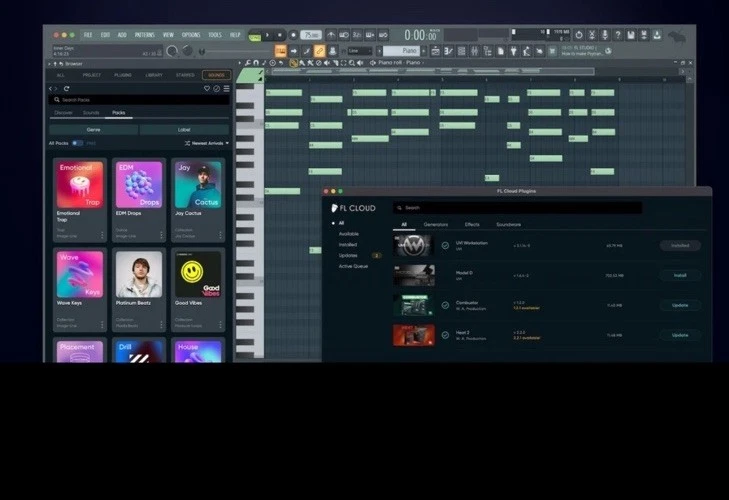Click the Search Packs field
Image resolution: width=729 pixels, height=500 pixels.
click(x=139, y=100)
